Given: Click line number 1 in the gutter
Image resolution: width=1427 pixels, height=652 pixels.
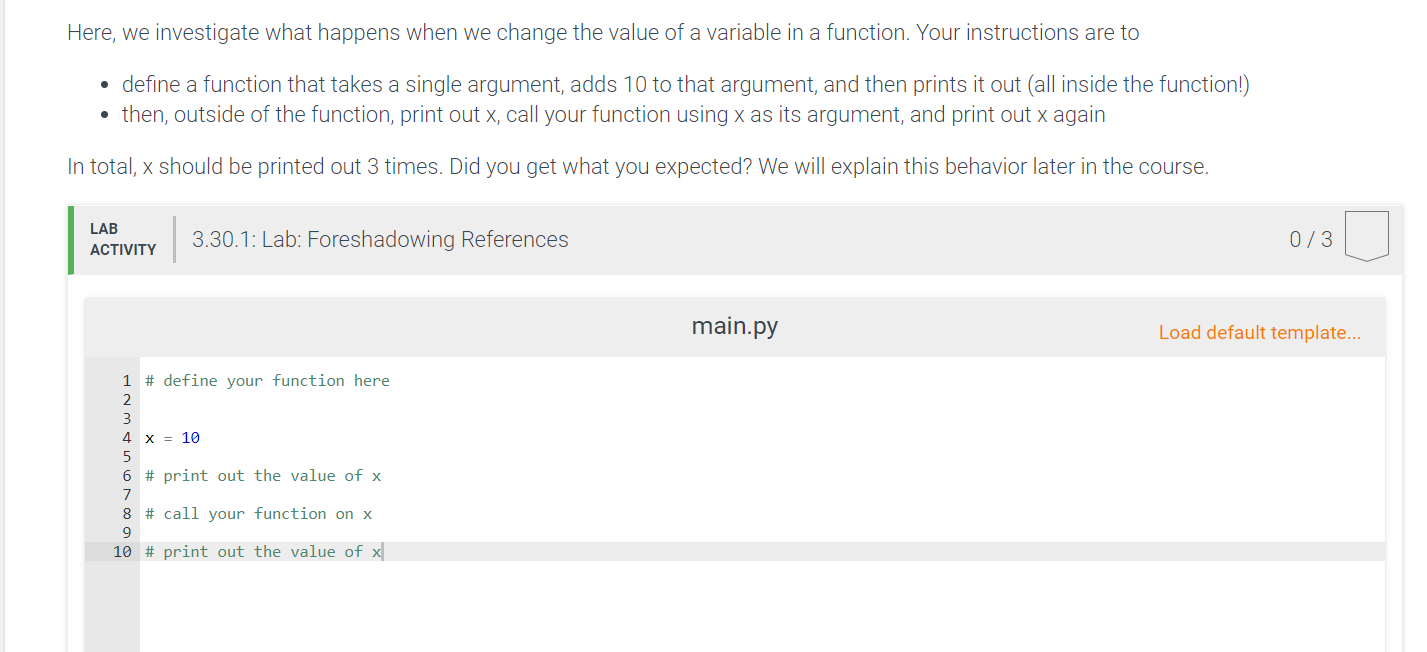Looking at the screenshot, I should coord(126,380).
